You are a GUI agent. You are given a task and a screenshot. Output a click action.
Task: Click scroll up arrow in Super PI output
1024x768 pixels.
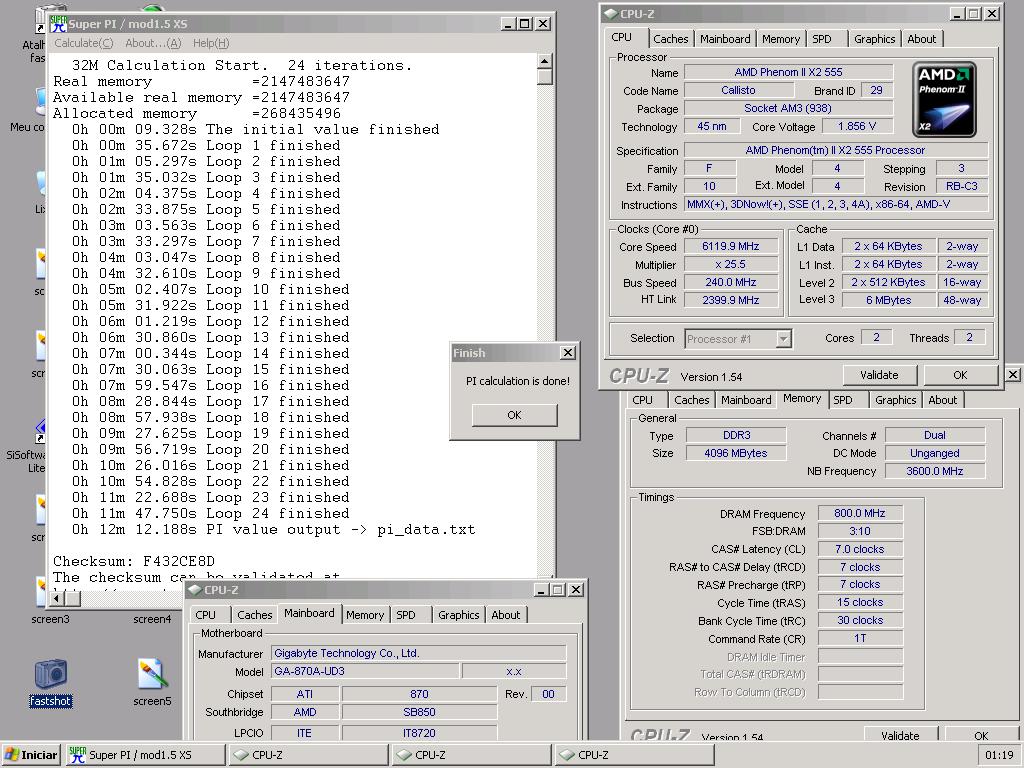click(x=545, y=61)
